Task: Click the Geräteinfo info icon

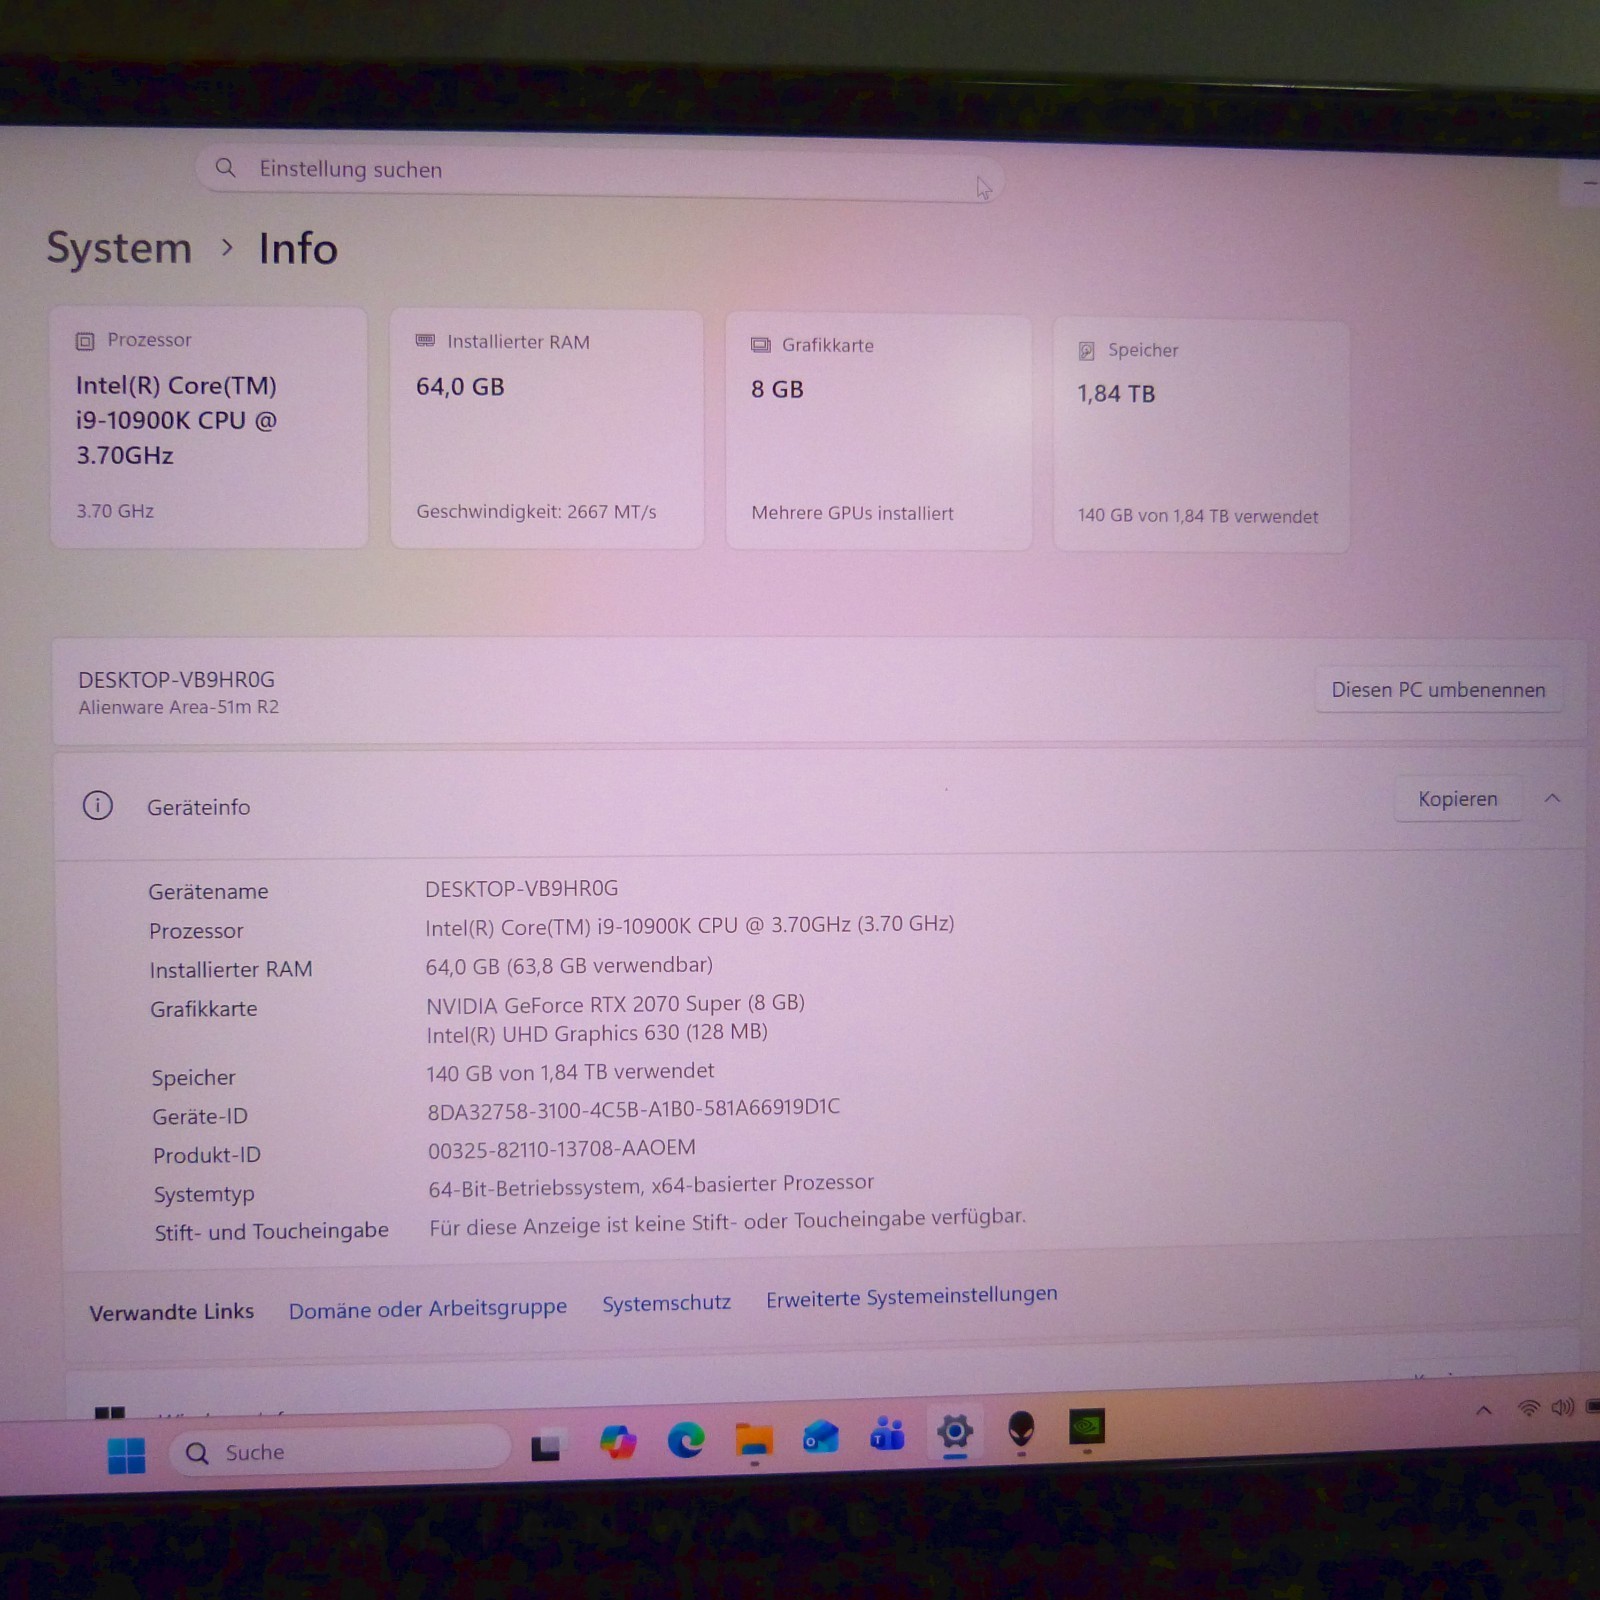Action: (x=98, y=805)
